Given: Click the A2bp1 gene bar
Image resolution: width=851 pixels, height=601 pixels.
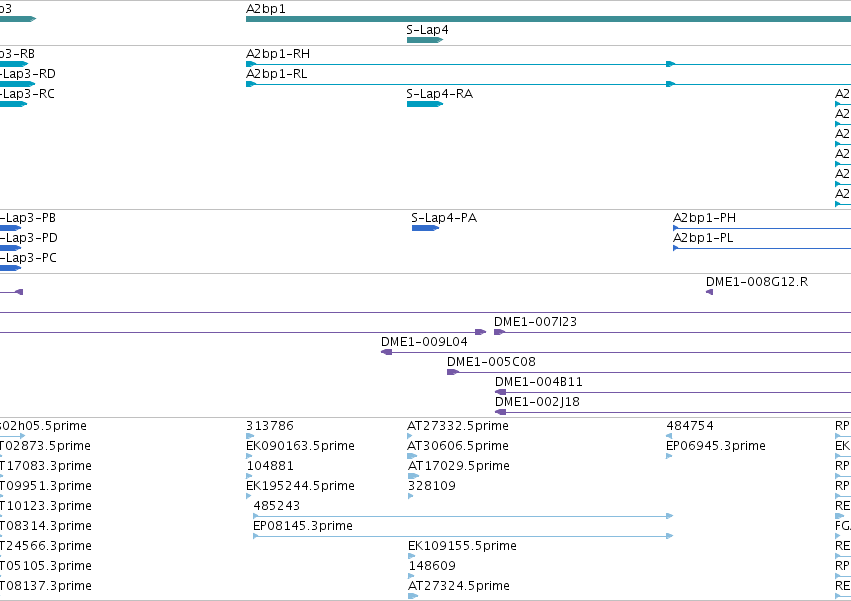Looking at the screenshot, I should pos(548,19).
